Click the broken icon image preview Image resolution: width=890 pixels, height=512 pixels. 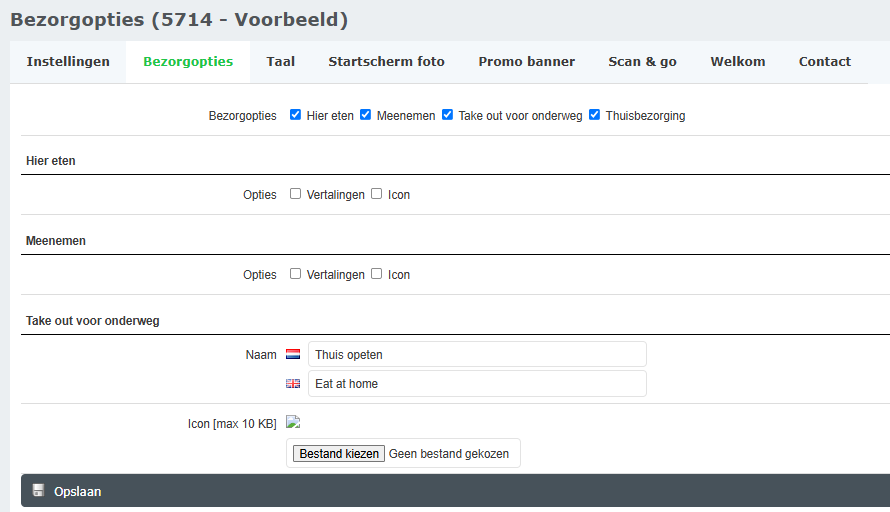point(293,422)
